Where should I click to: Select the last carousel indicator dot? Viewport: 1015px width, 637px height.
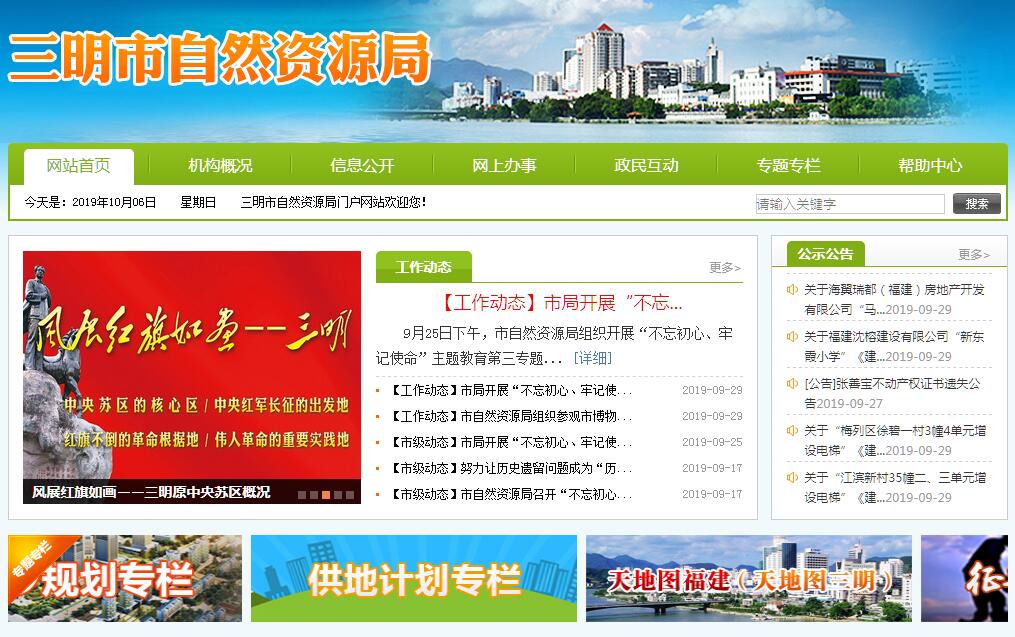349,494
